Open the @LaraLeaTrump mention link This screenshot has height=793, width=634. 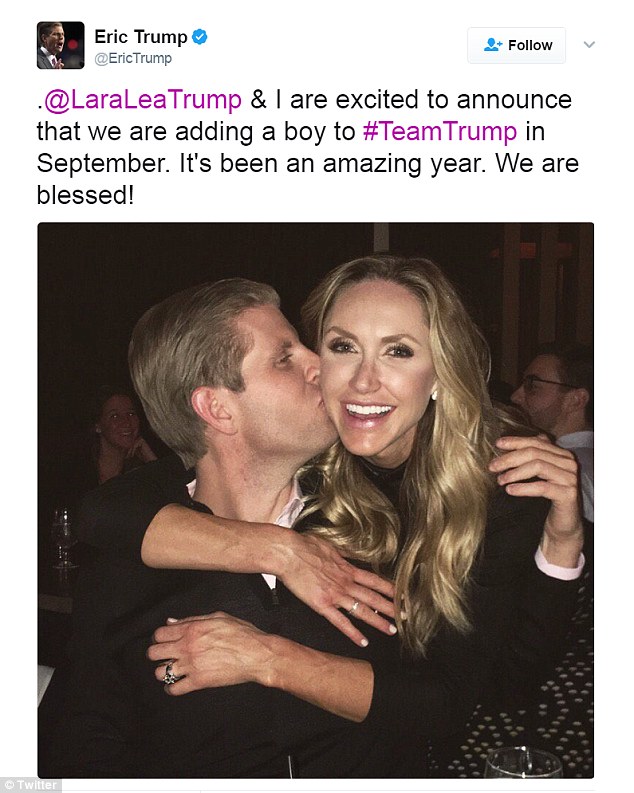[143, 100]
